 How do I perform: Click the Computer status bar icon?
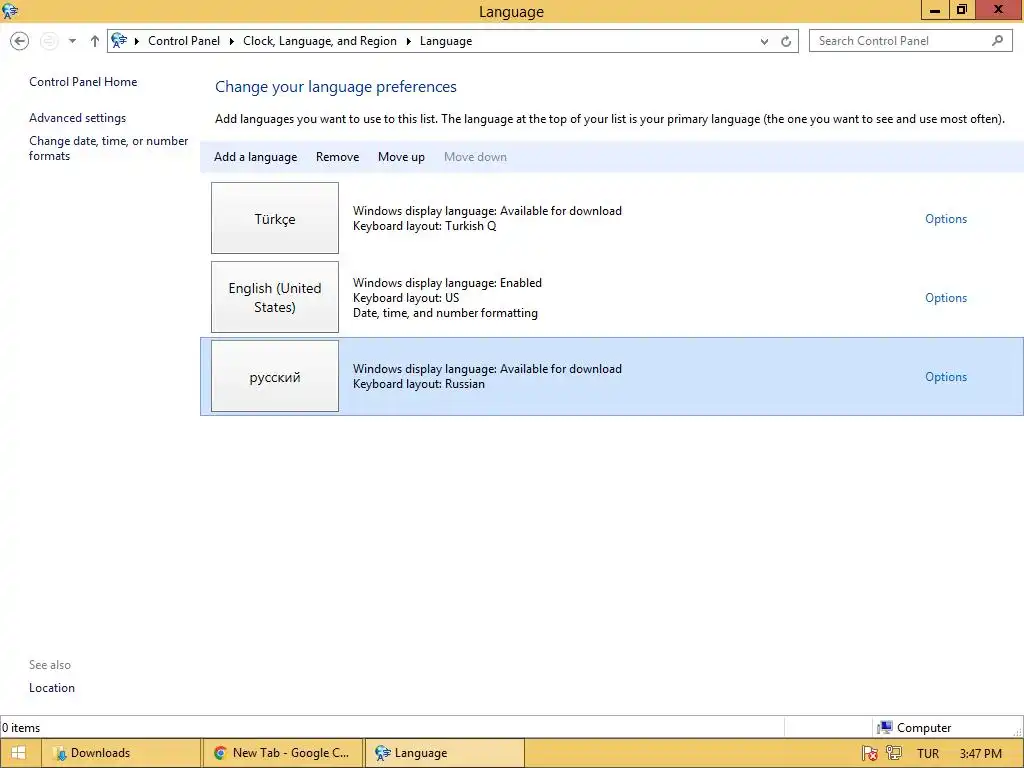[885, 728]
